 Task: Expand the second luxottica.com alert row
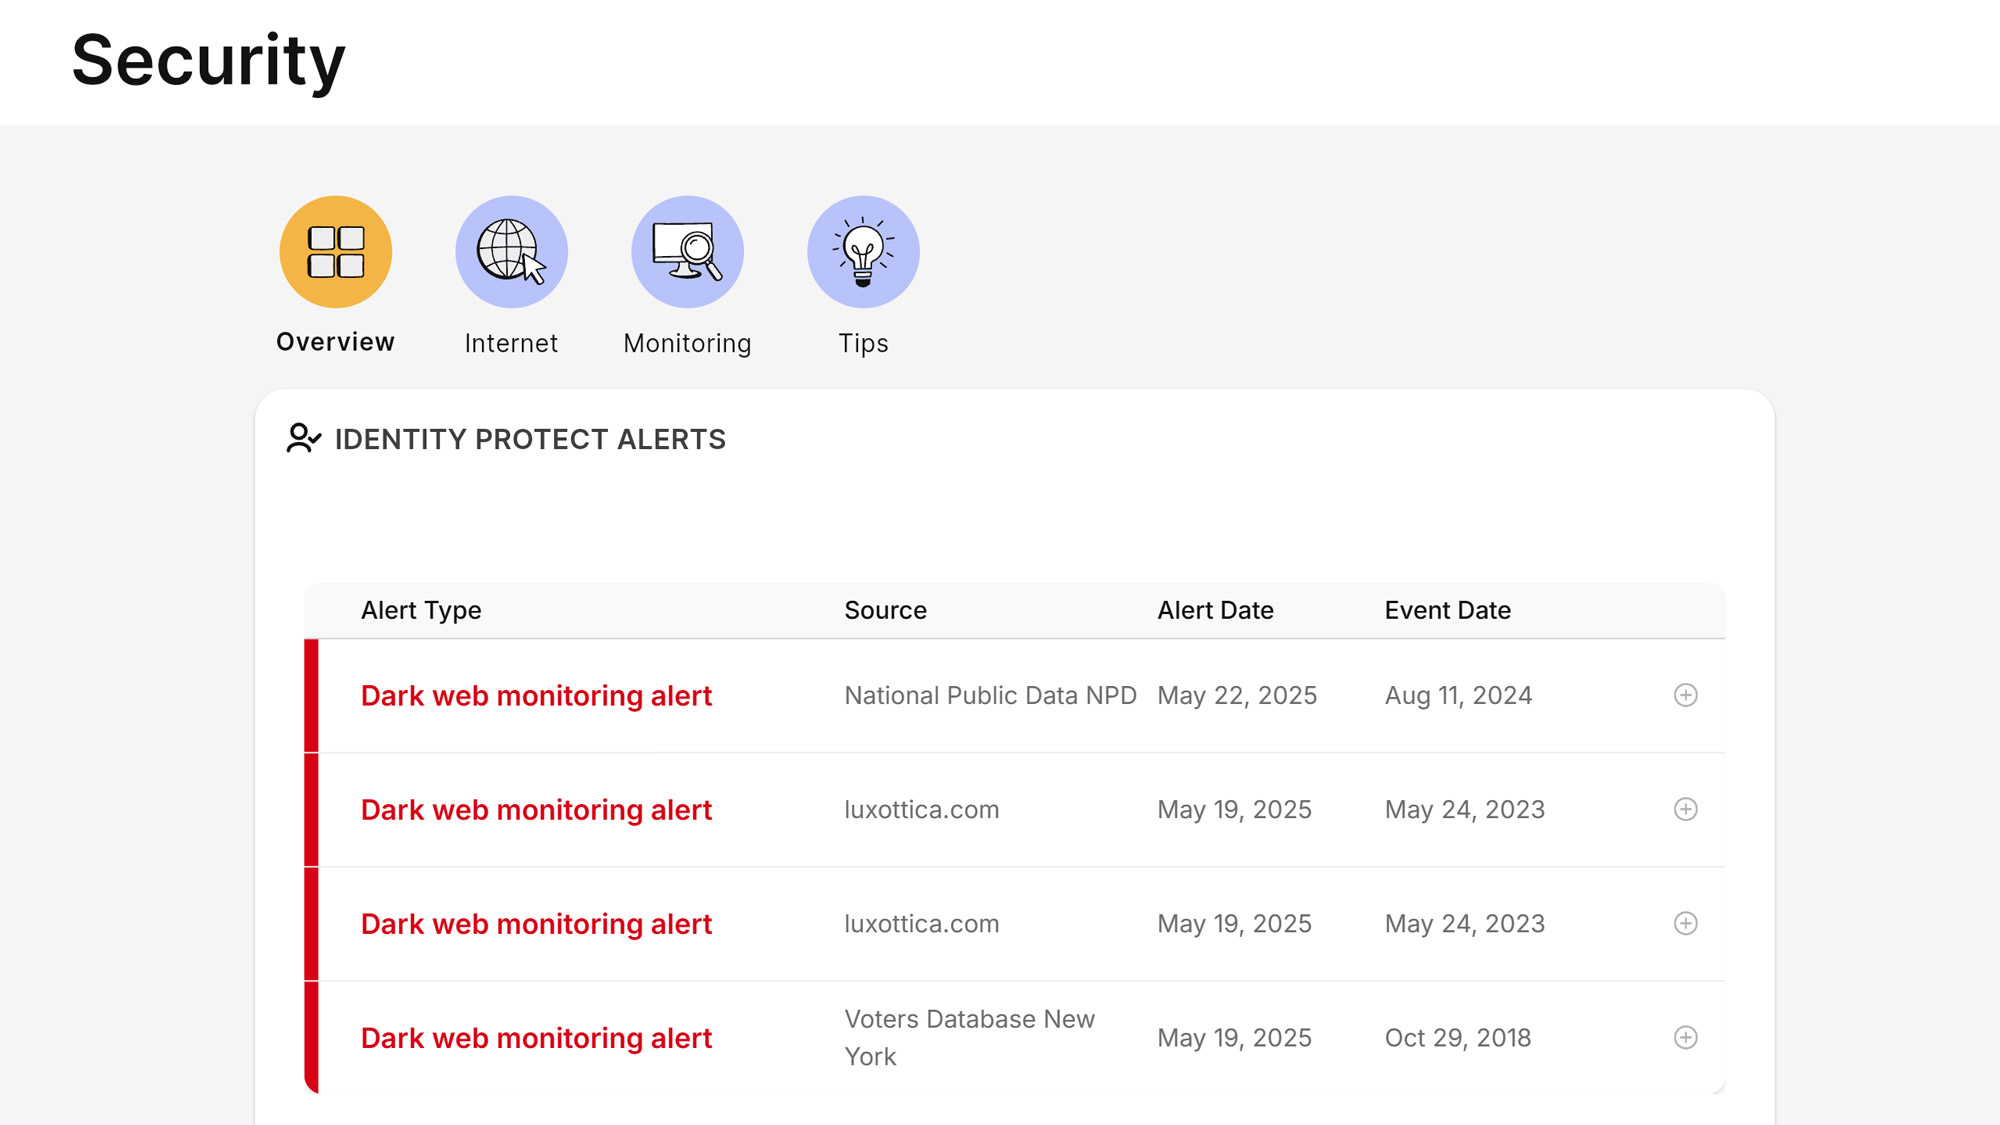(x=1685, y=923)
